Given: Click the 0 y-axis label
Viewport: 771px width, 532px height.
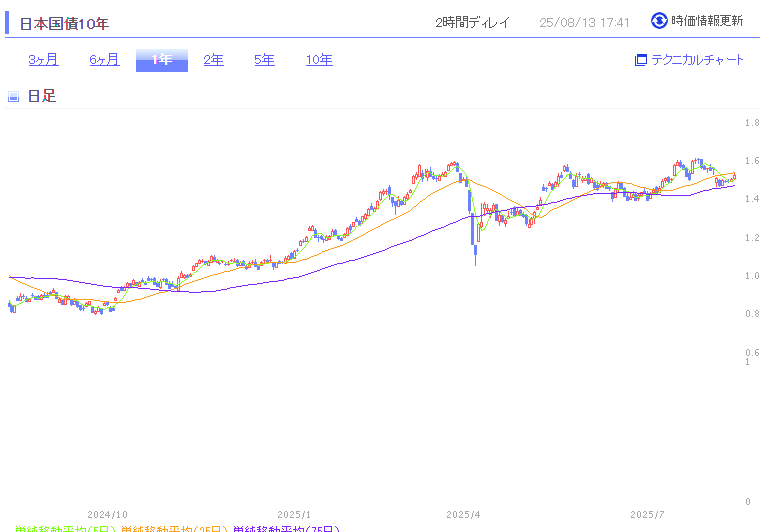Looking at the screenshot, I should 748,502.
